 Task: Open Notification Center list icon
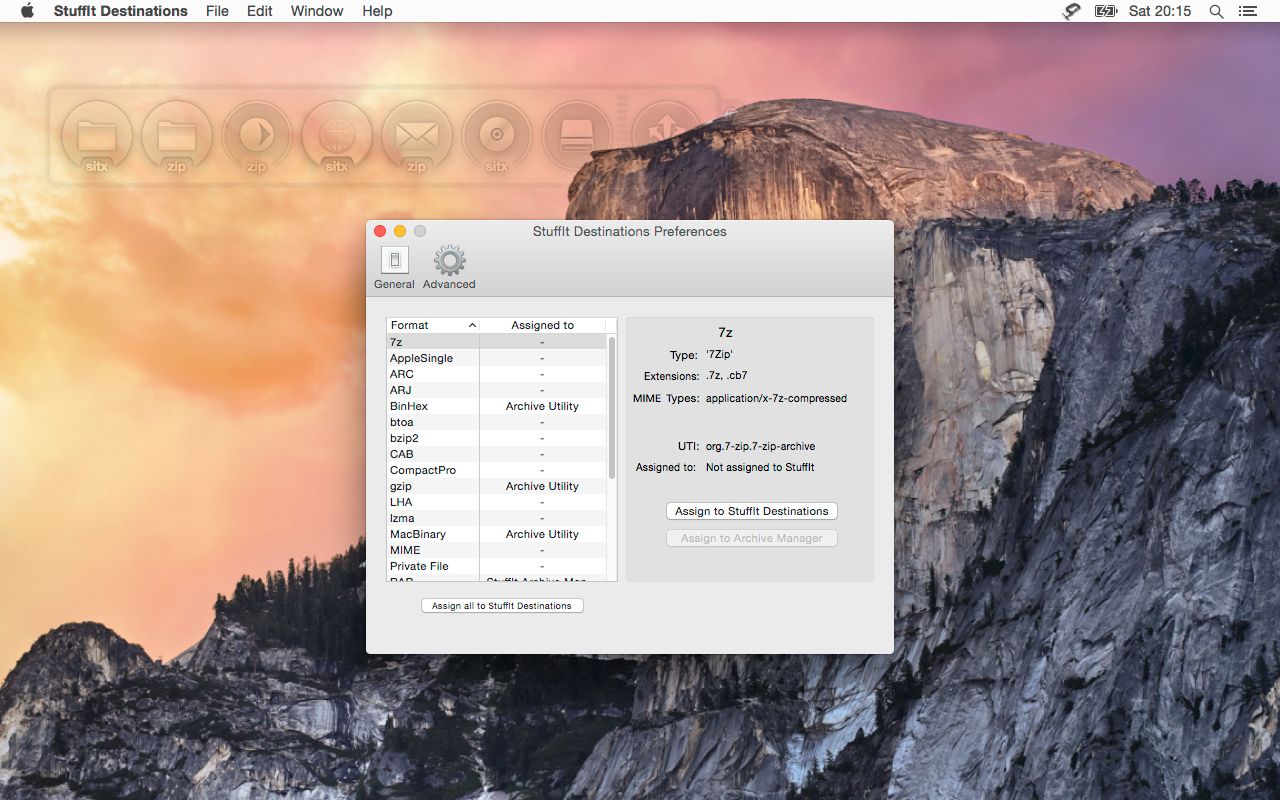(1247, 11)
